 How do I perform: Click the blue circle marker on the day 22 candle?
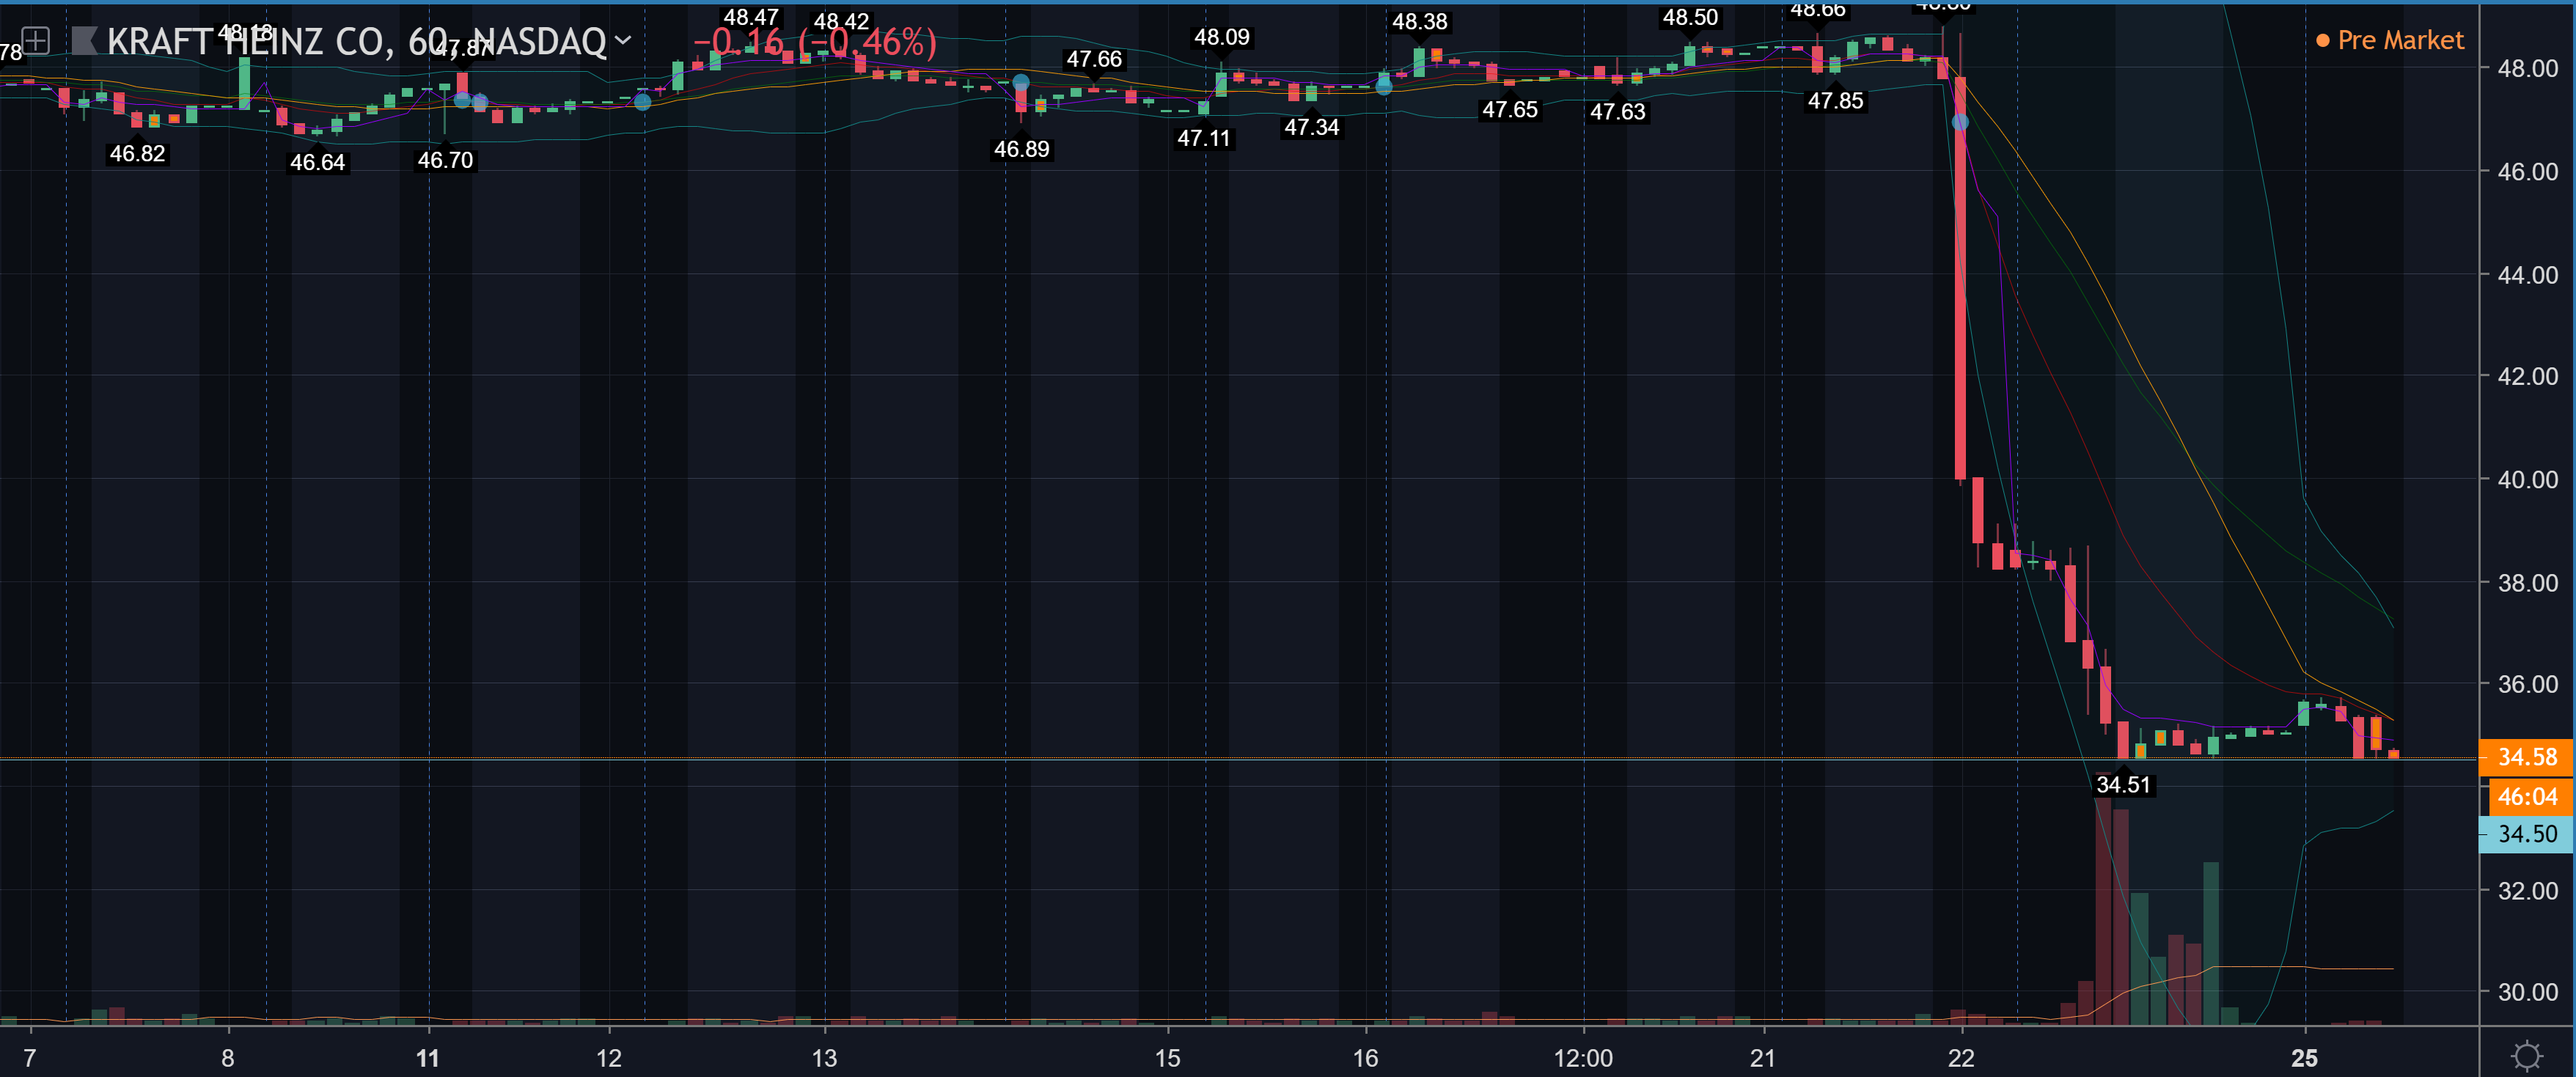[1960, 122]
